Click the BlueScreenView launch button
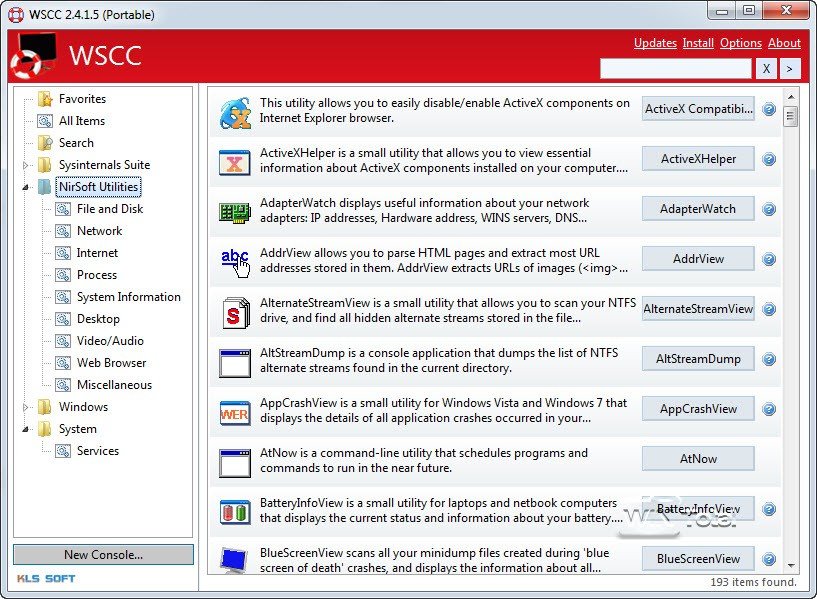 pyautogui.click(x=698, y=559)
